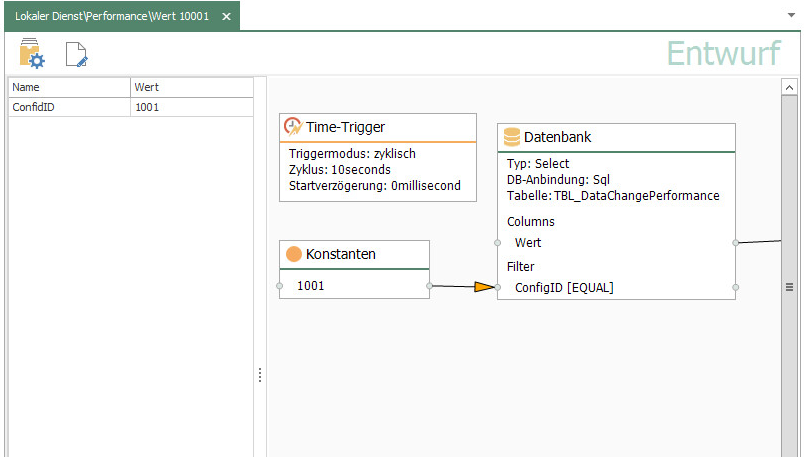
Task: Click the Filter section label
Action: pos(520,267)
